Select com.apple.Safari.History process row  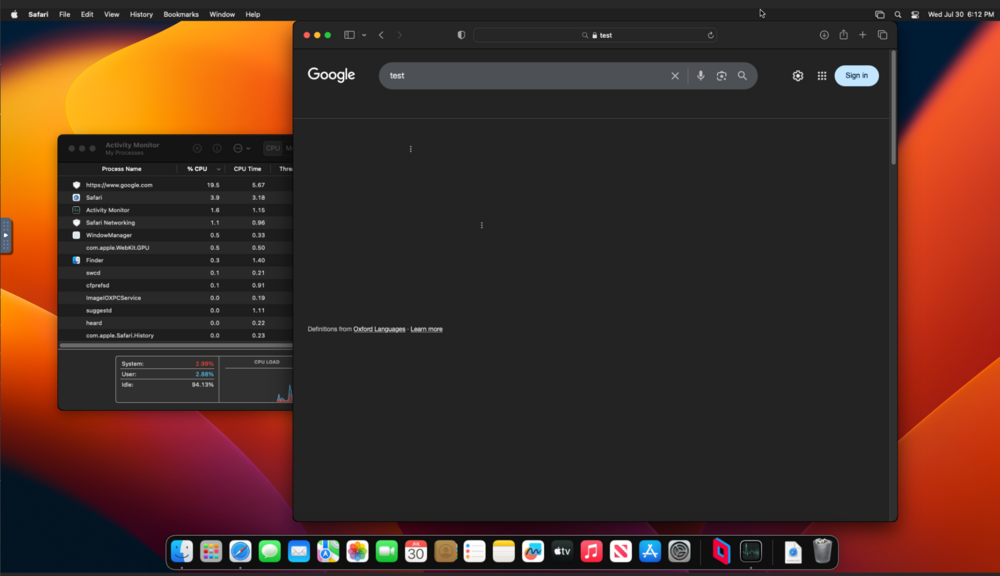(x=175, y=336)
